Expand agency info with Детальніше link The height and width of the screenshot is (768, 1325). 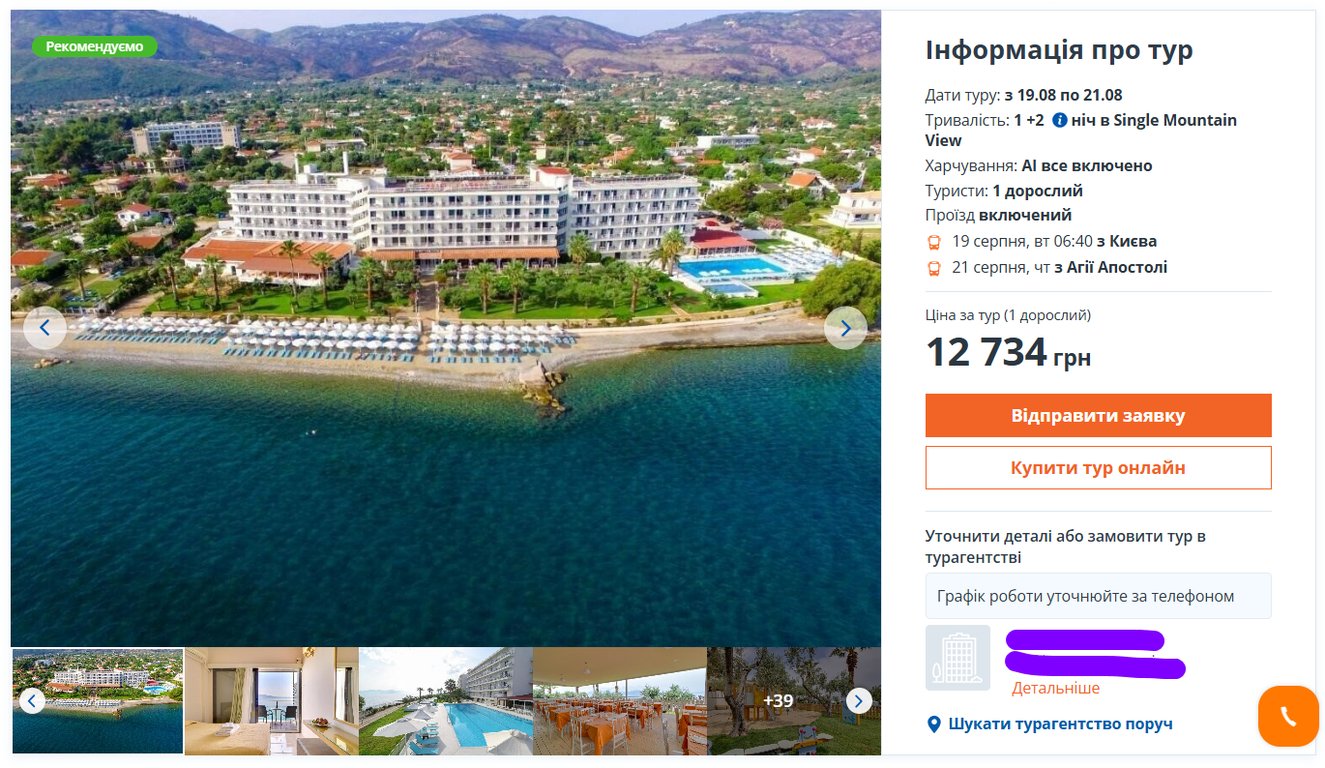pyautogui.click(x=1054, y=688)
